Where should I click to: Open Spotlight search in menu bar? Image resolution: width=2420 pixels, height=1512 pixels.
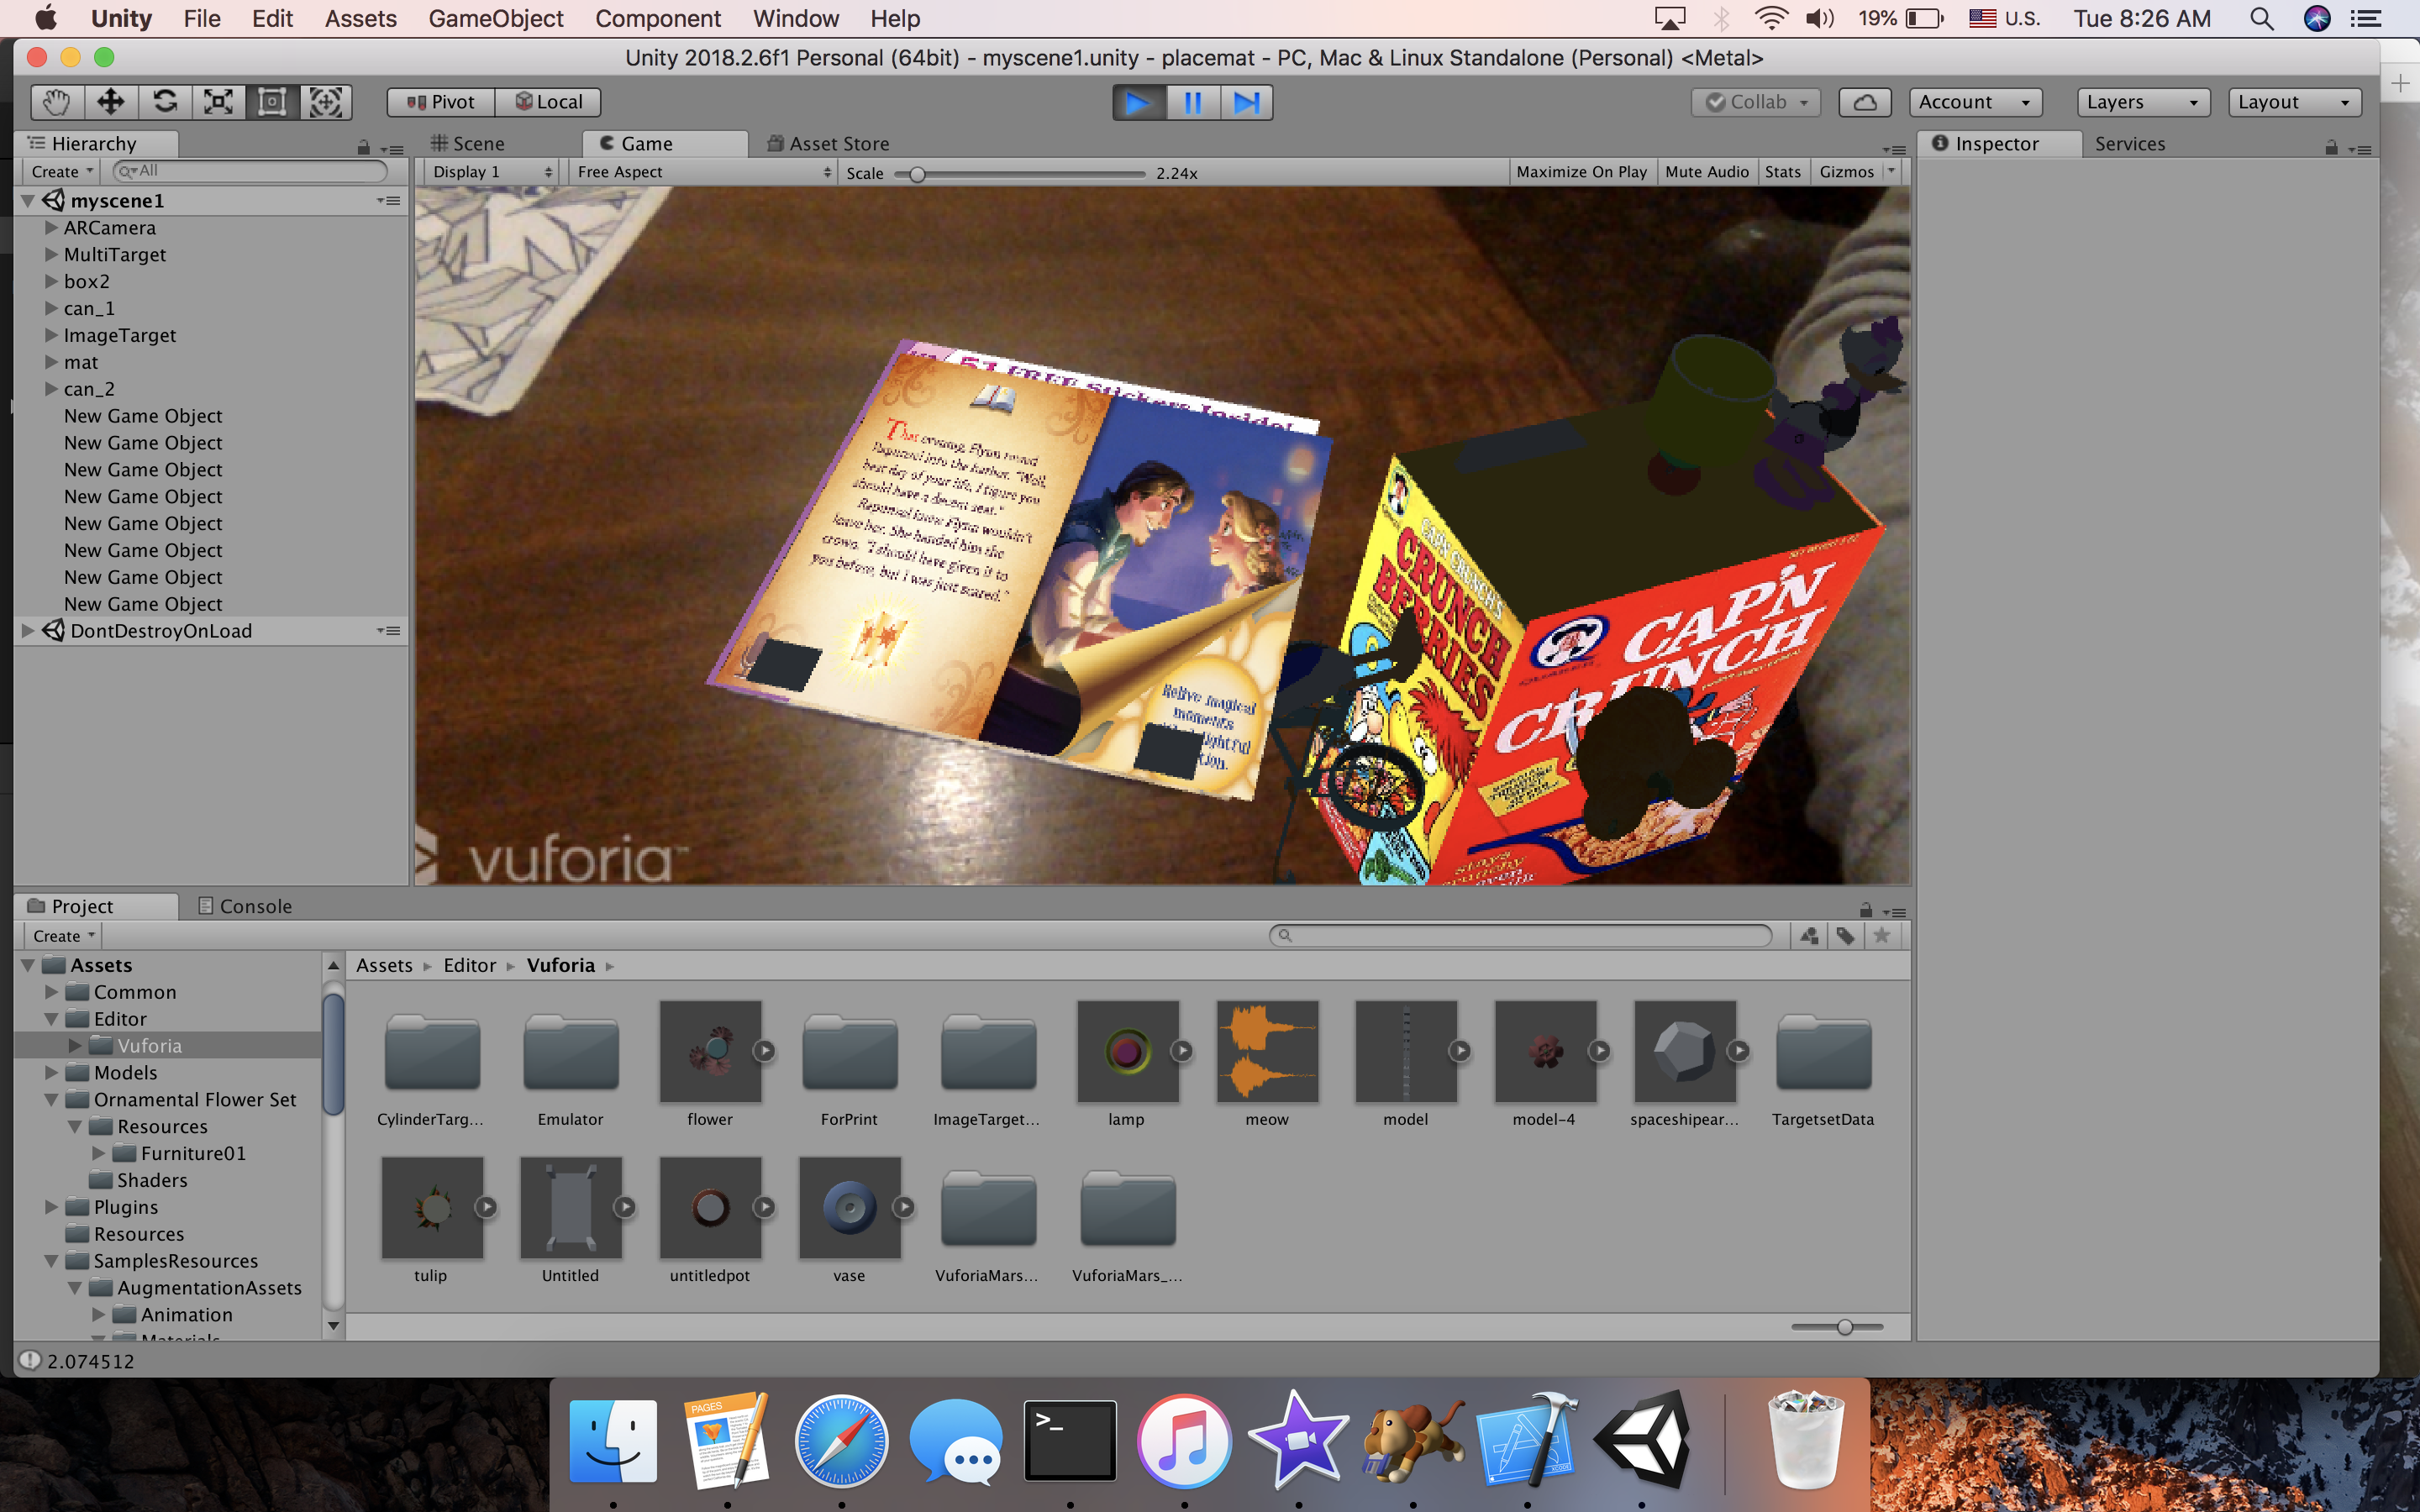[x=2262, y=19]
